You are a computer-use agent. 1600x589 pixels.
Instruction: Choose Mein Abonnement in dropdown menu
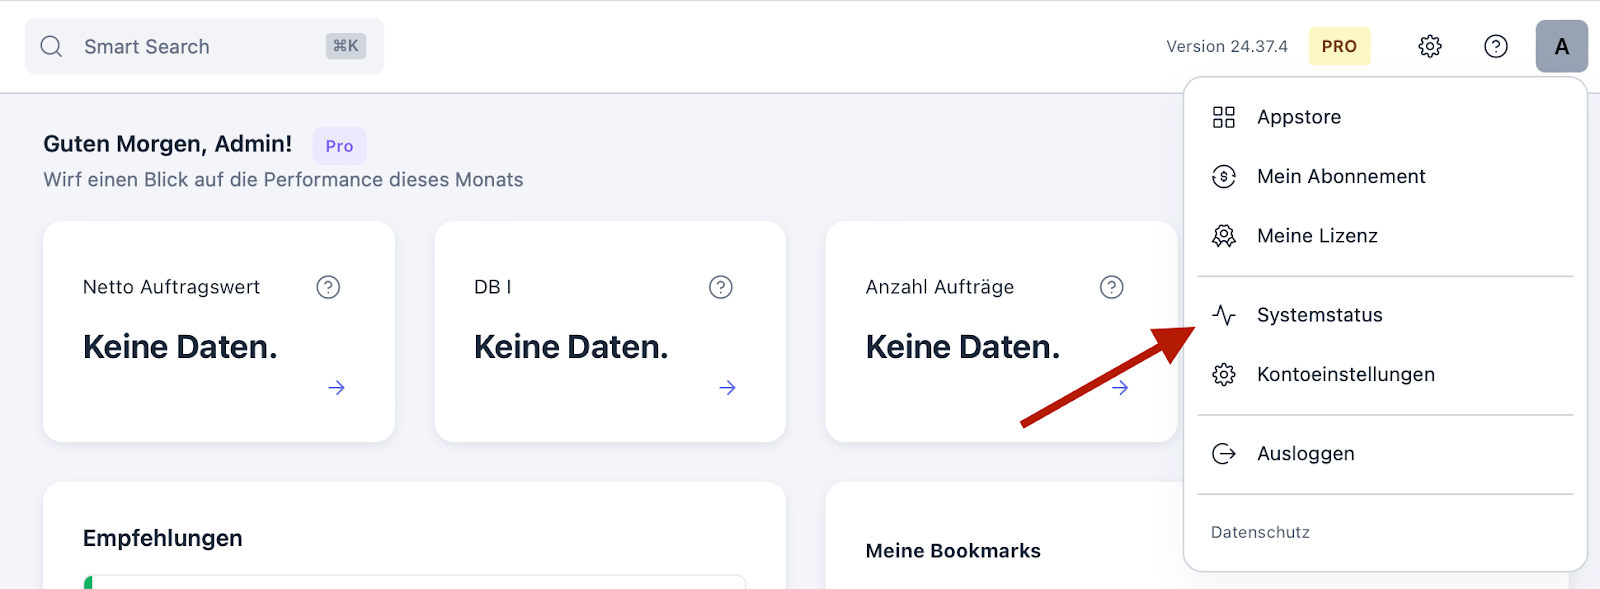click(1385, 177)
